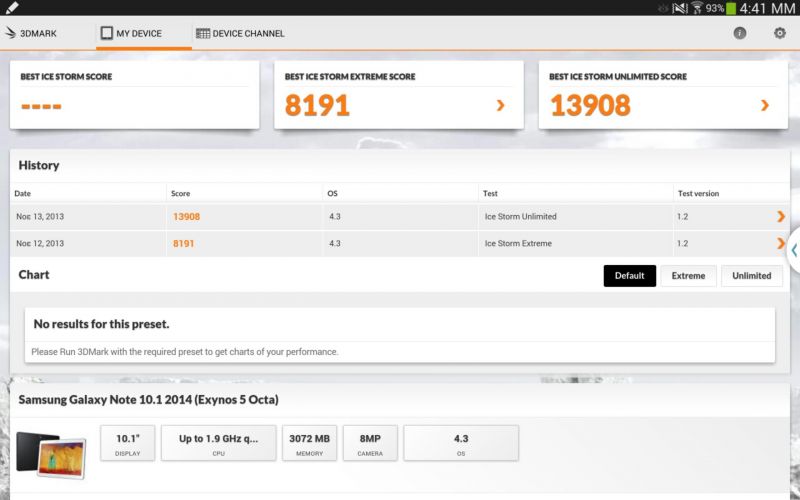Tap the 3072 MB Memory spec box

309,443
